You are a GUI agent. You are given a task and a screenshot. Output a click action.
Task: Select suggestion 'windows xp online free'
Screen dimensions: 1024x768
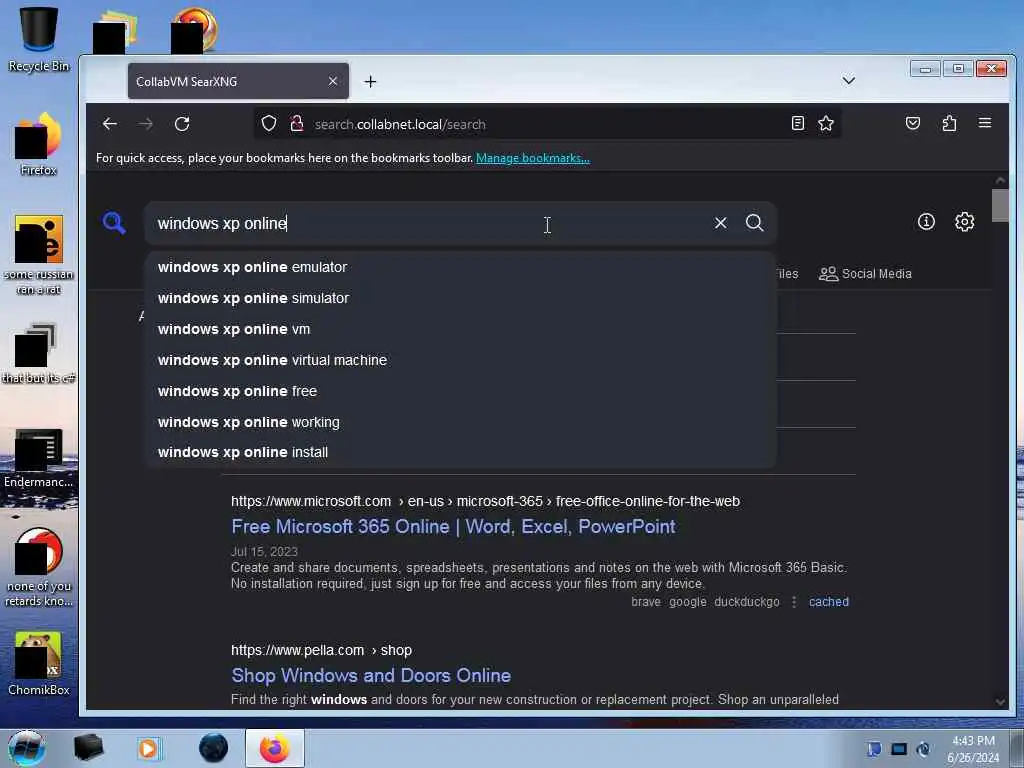coord(460,391)
